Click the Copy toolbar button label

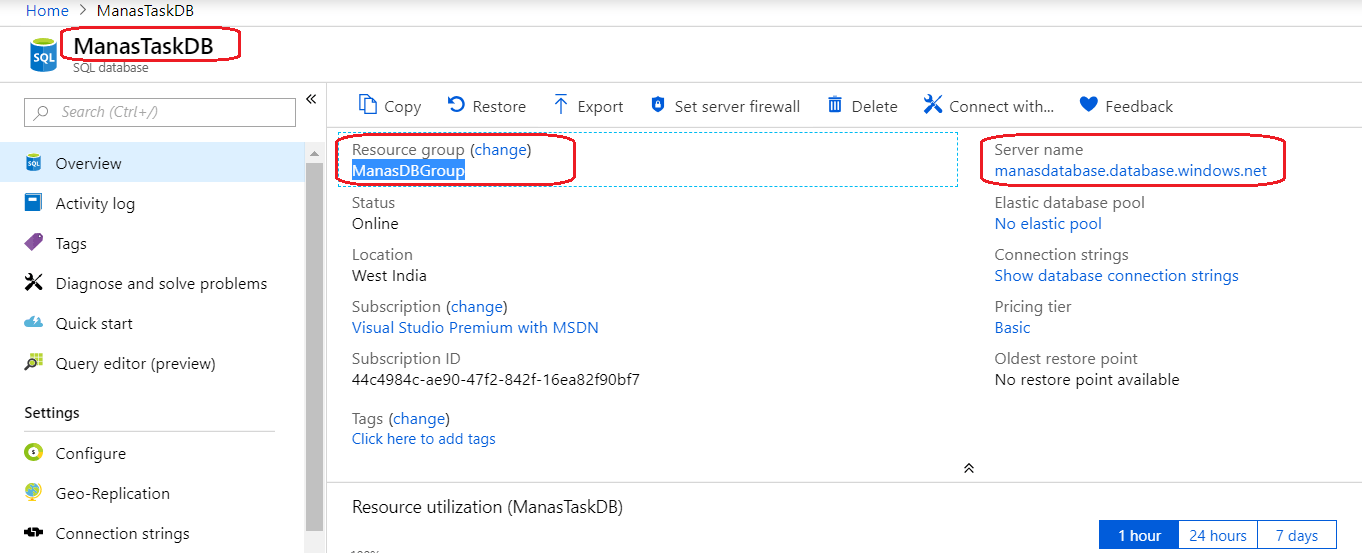tap(403, 106)
